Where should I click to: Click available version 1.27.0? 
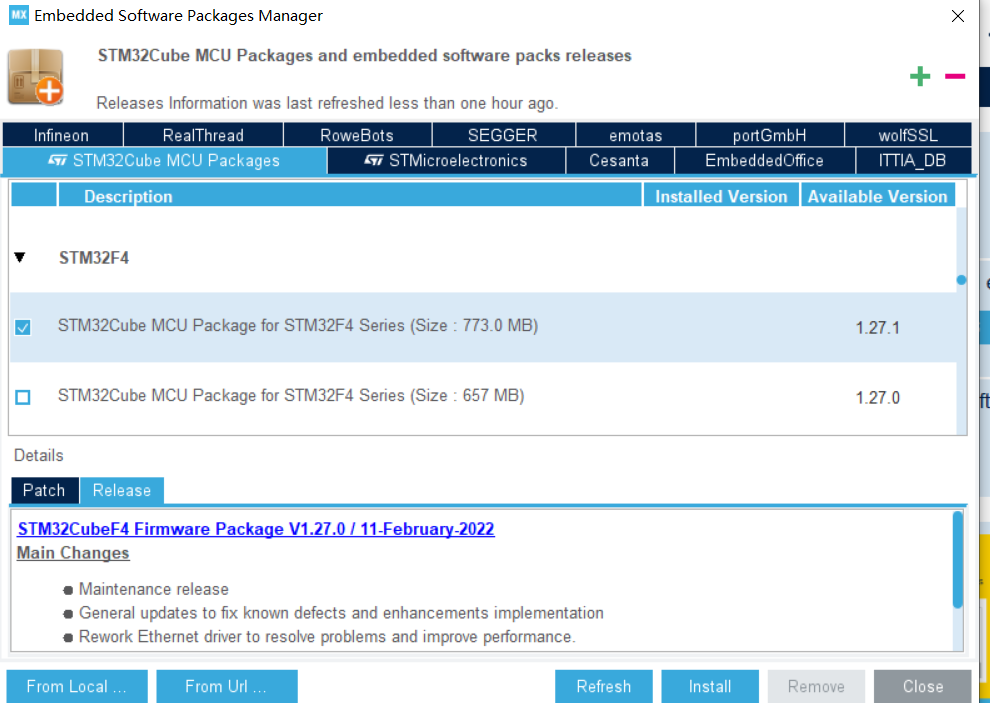pos(878,398)
